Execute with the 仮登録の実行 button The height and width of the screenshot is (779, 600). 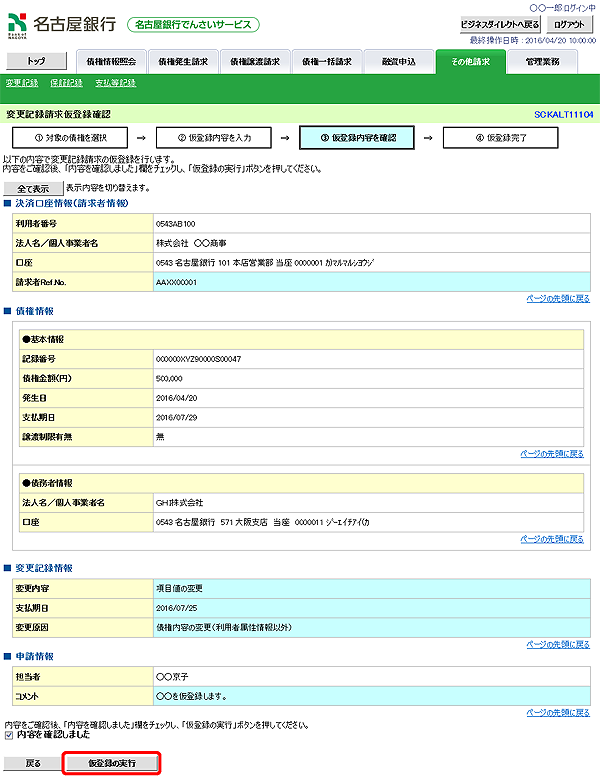pyautogui.click(x=112, y=763)
